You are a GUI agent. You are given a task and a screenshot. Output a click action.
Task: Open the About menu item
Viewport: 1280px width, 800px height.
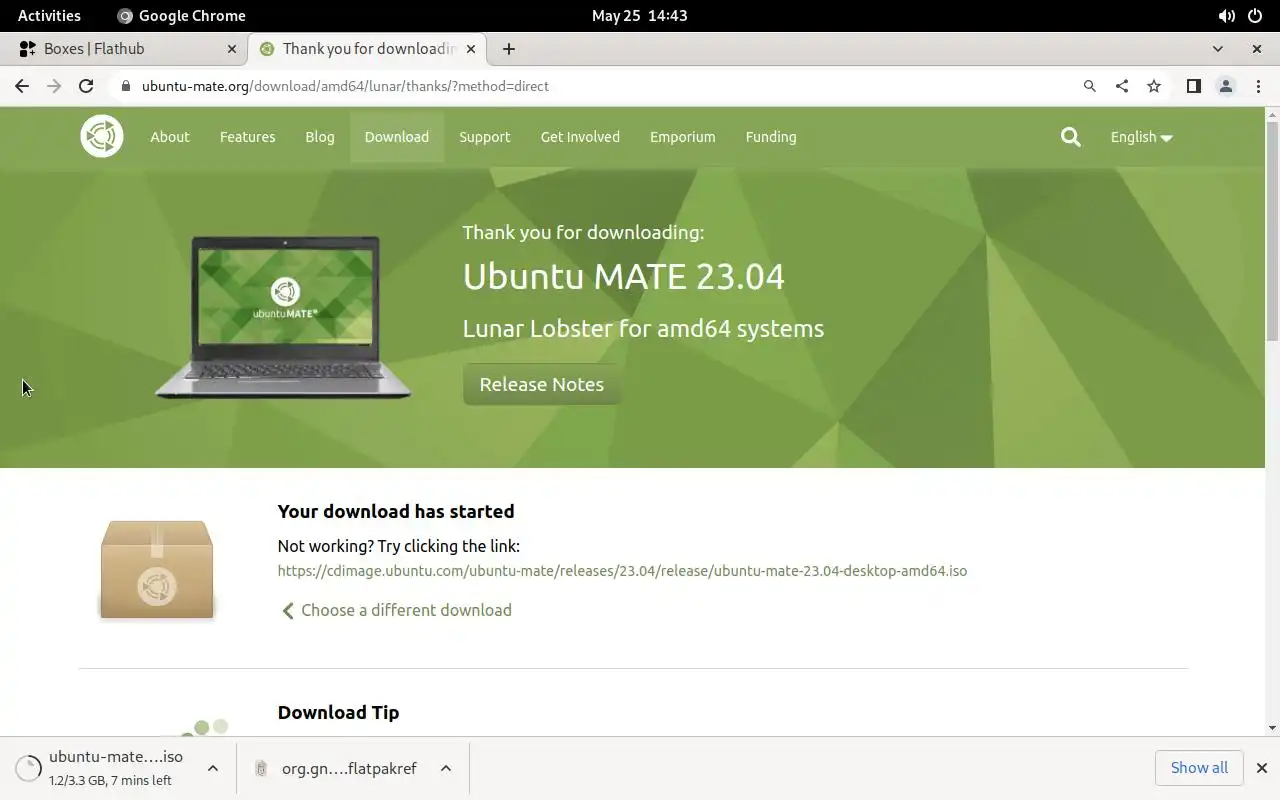170,137
